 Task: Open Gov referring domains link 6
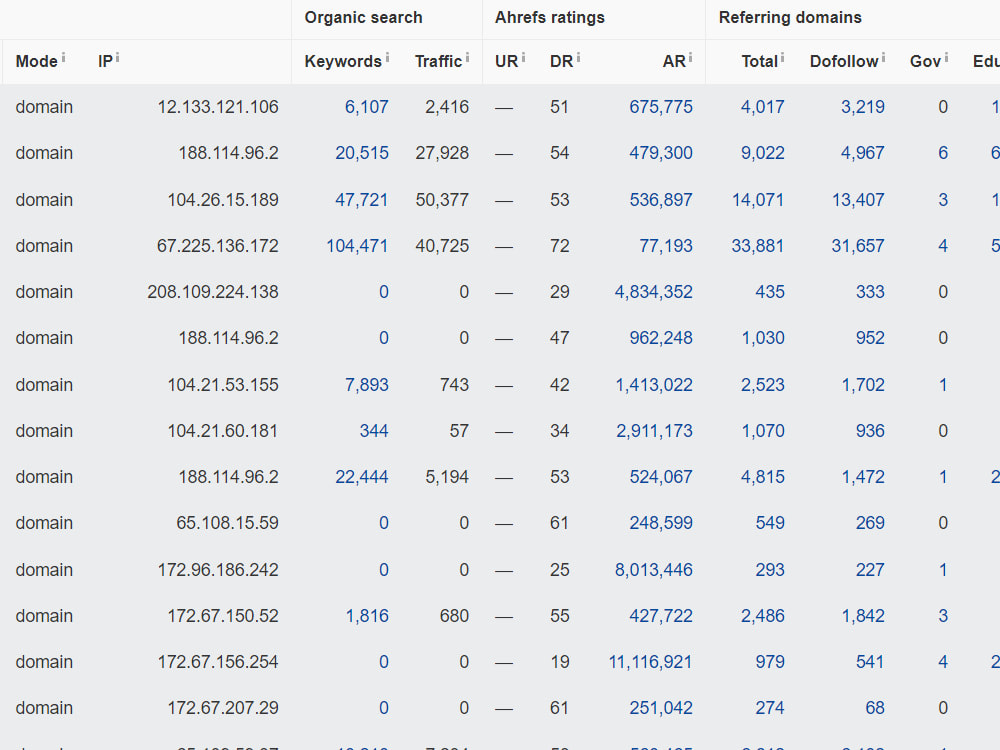[943, 153]
